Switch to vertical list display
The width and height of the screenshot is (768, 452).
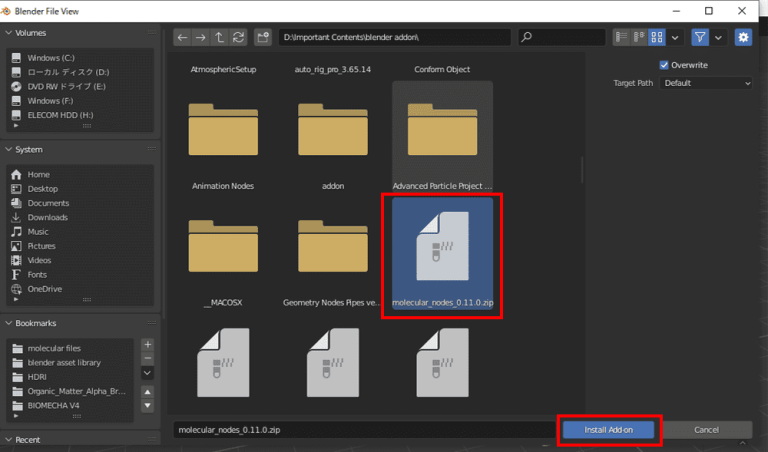click(622, 37)
